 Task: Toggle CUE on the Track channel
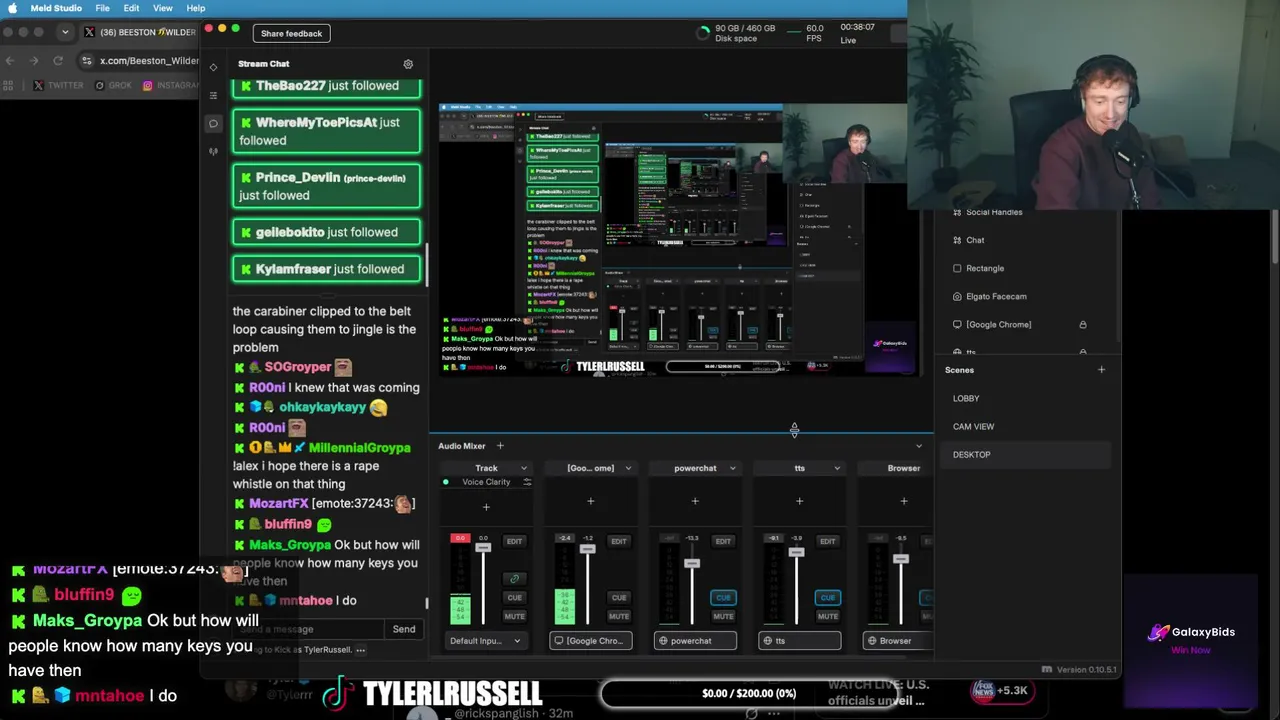click(x=514, y=597)
